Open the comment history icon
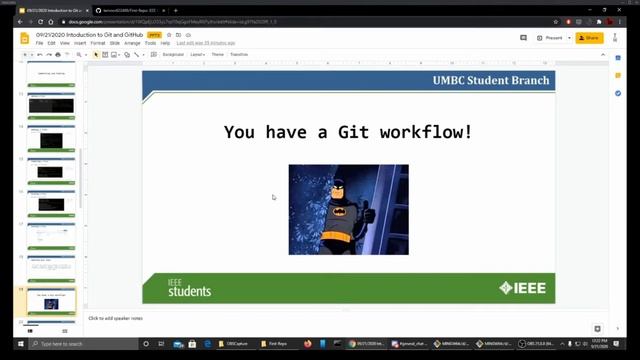 tap(523, 38)
